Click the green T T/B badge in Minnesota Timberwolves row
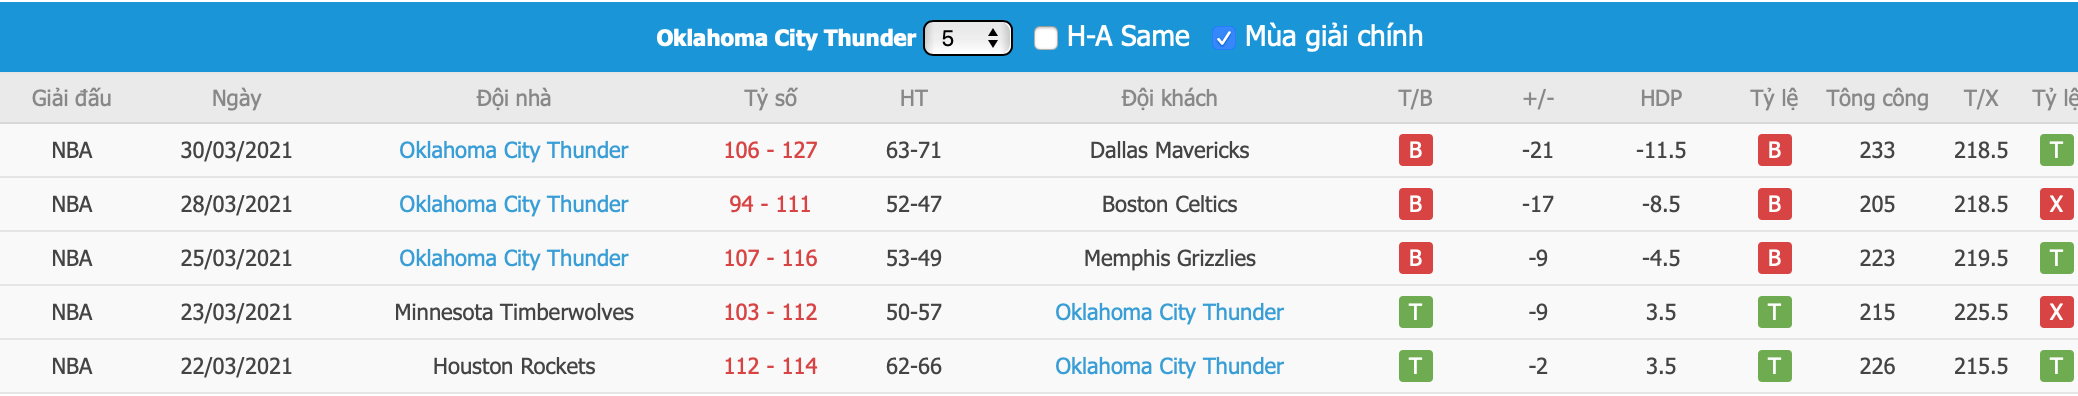Viewport: 2078px width, 396px height. click(1415, 312)
